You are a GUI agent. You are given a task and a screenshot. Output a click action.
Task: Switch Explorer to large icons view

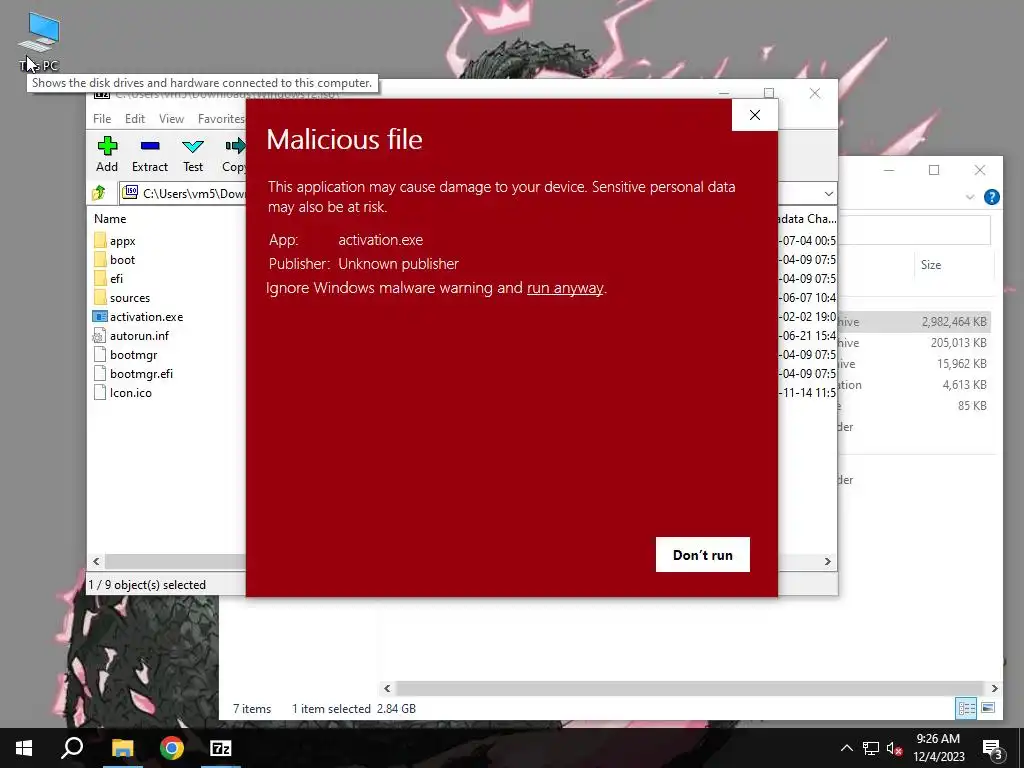988,708
